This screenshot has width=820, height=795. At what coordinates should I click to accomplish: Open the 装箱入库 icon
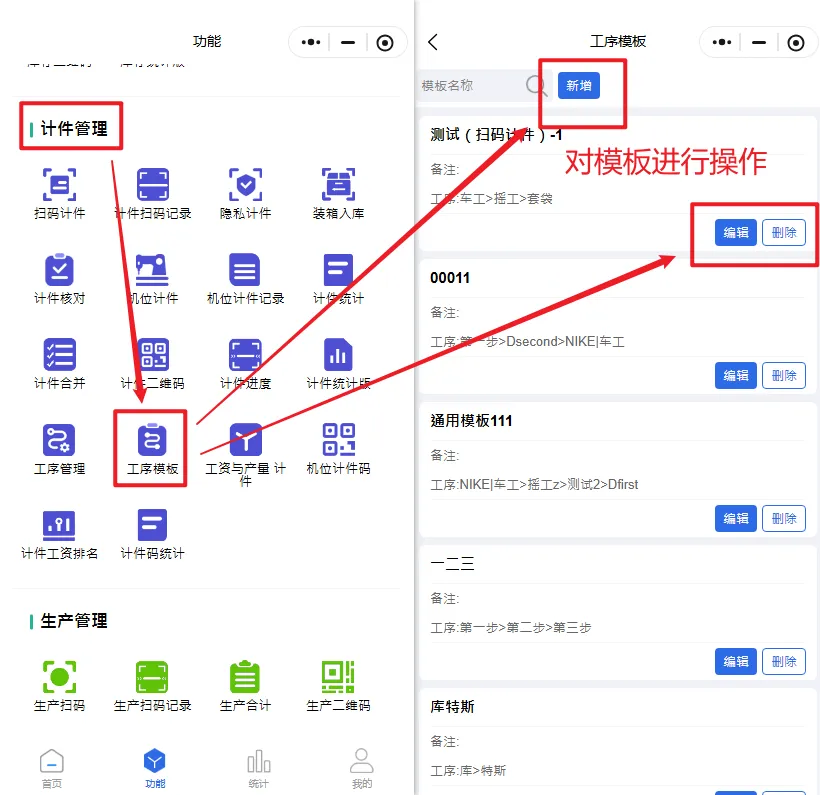338,185
